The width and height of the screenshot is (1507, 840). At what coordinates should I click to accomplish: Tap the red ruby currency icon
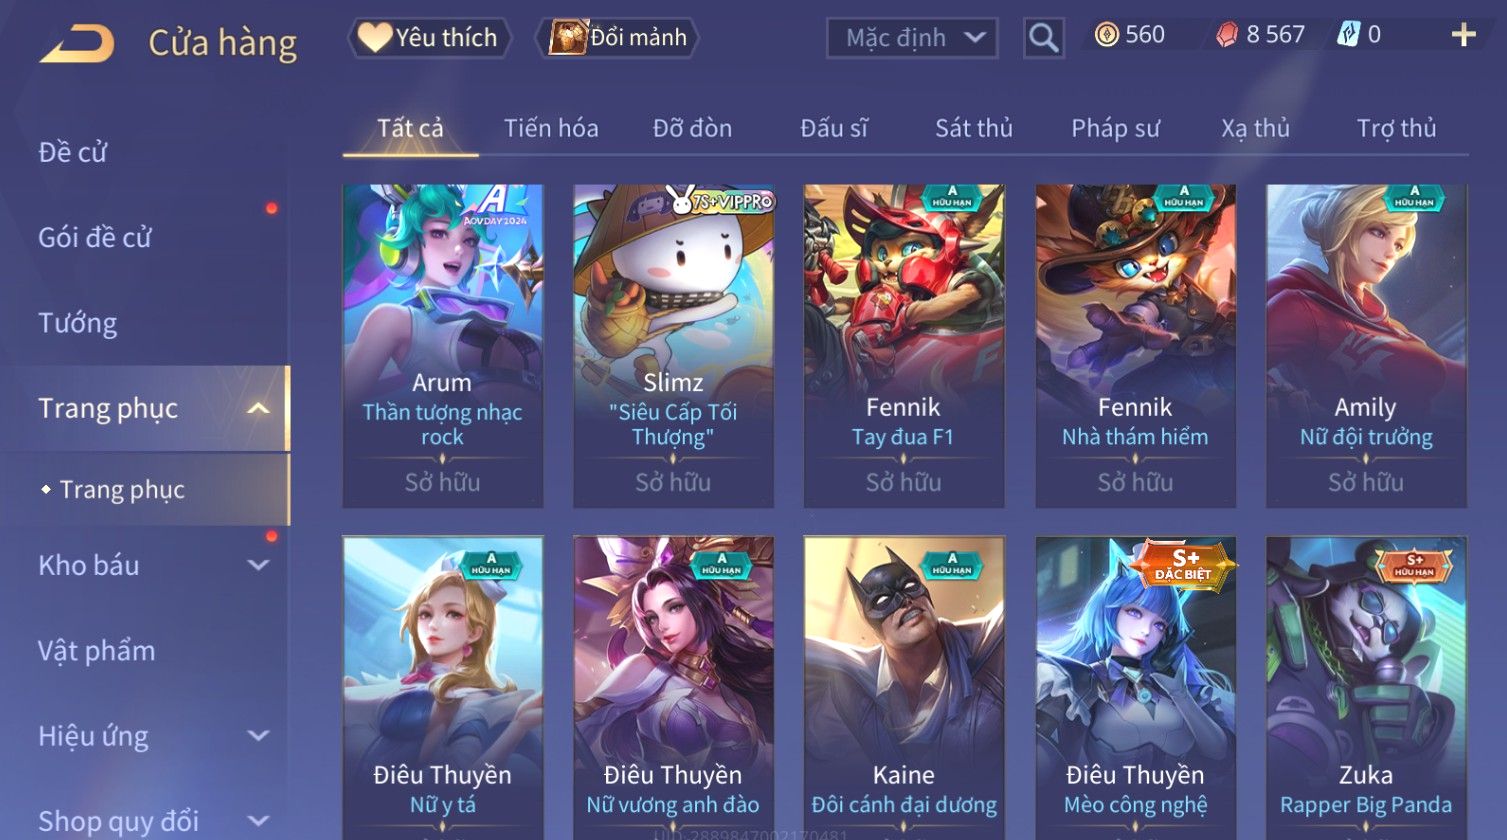(x=1226, y=36)
